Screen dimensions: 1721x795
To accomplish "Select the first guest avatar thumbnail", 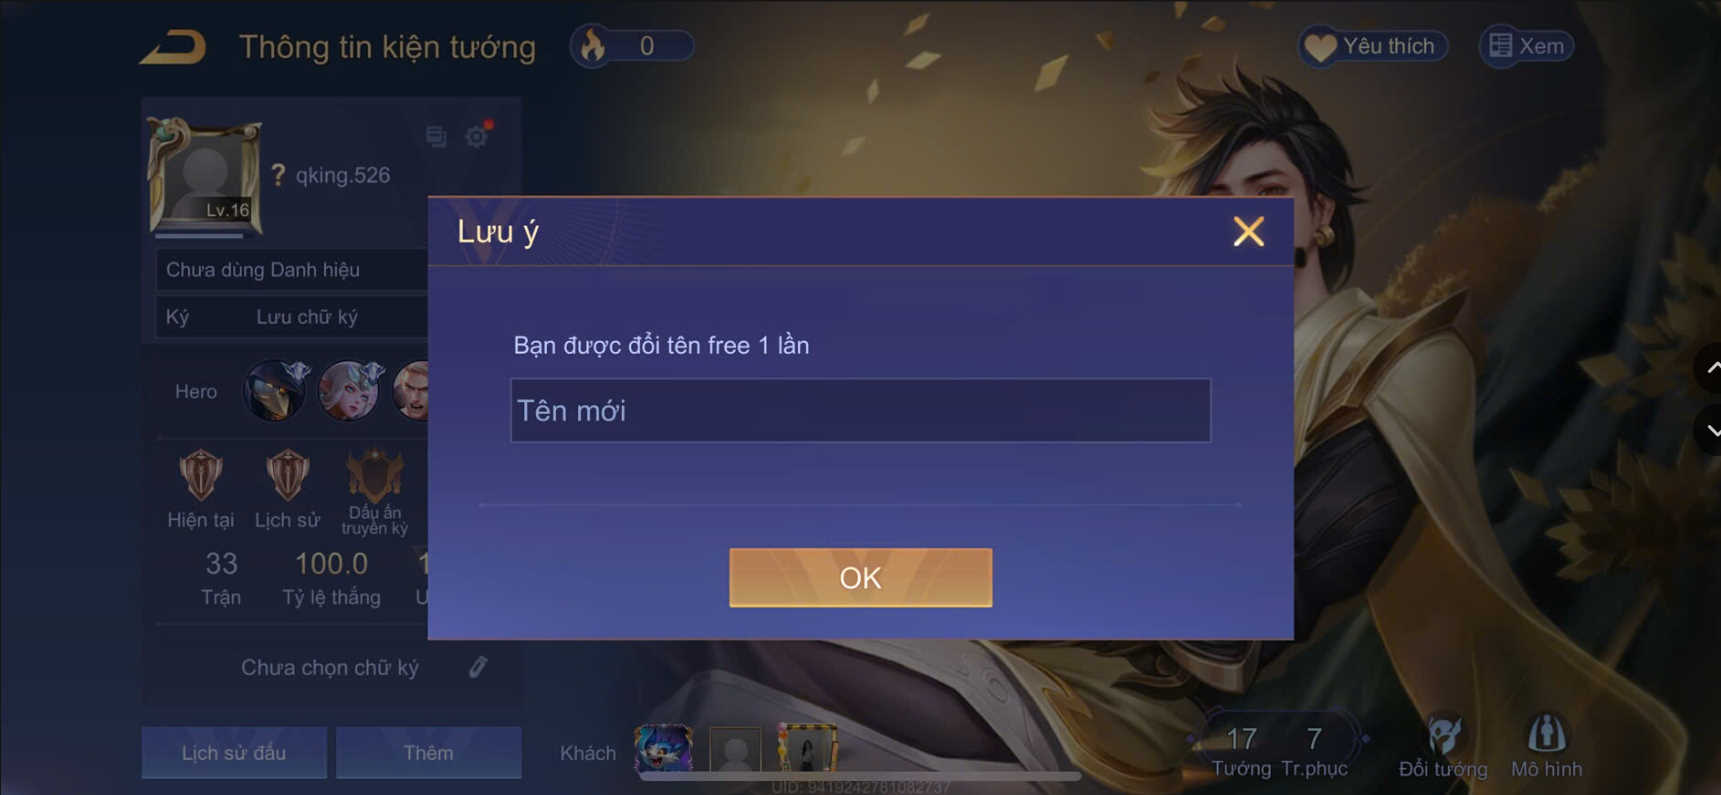I will [x=663, y=748].
